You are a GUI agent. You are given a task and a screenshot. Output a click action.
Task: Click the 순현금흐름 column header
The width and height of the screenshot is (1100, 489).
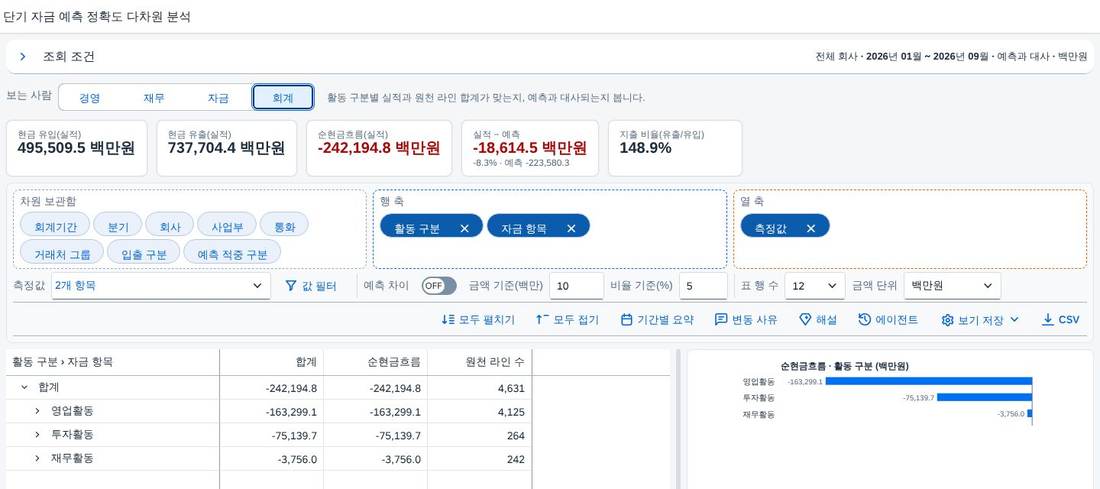pos(375,362)
